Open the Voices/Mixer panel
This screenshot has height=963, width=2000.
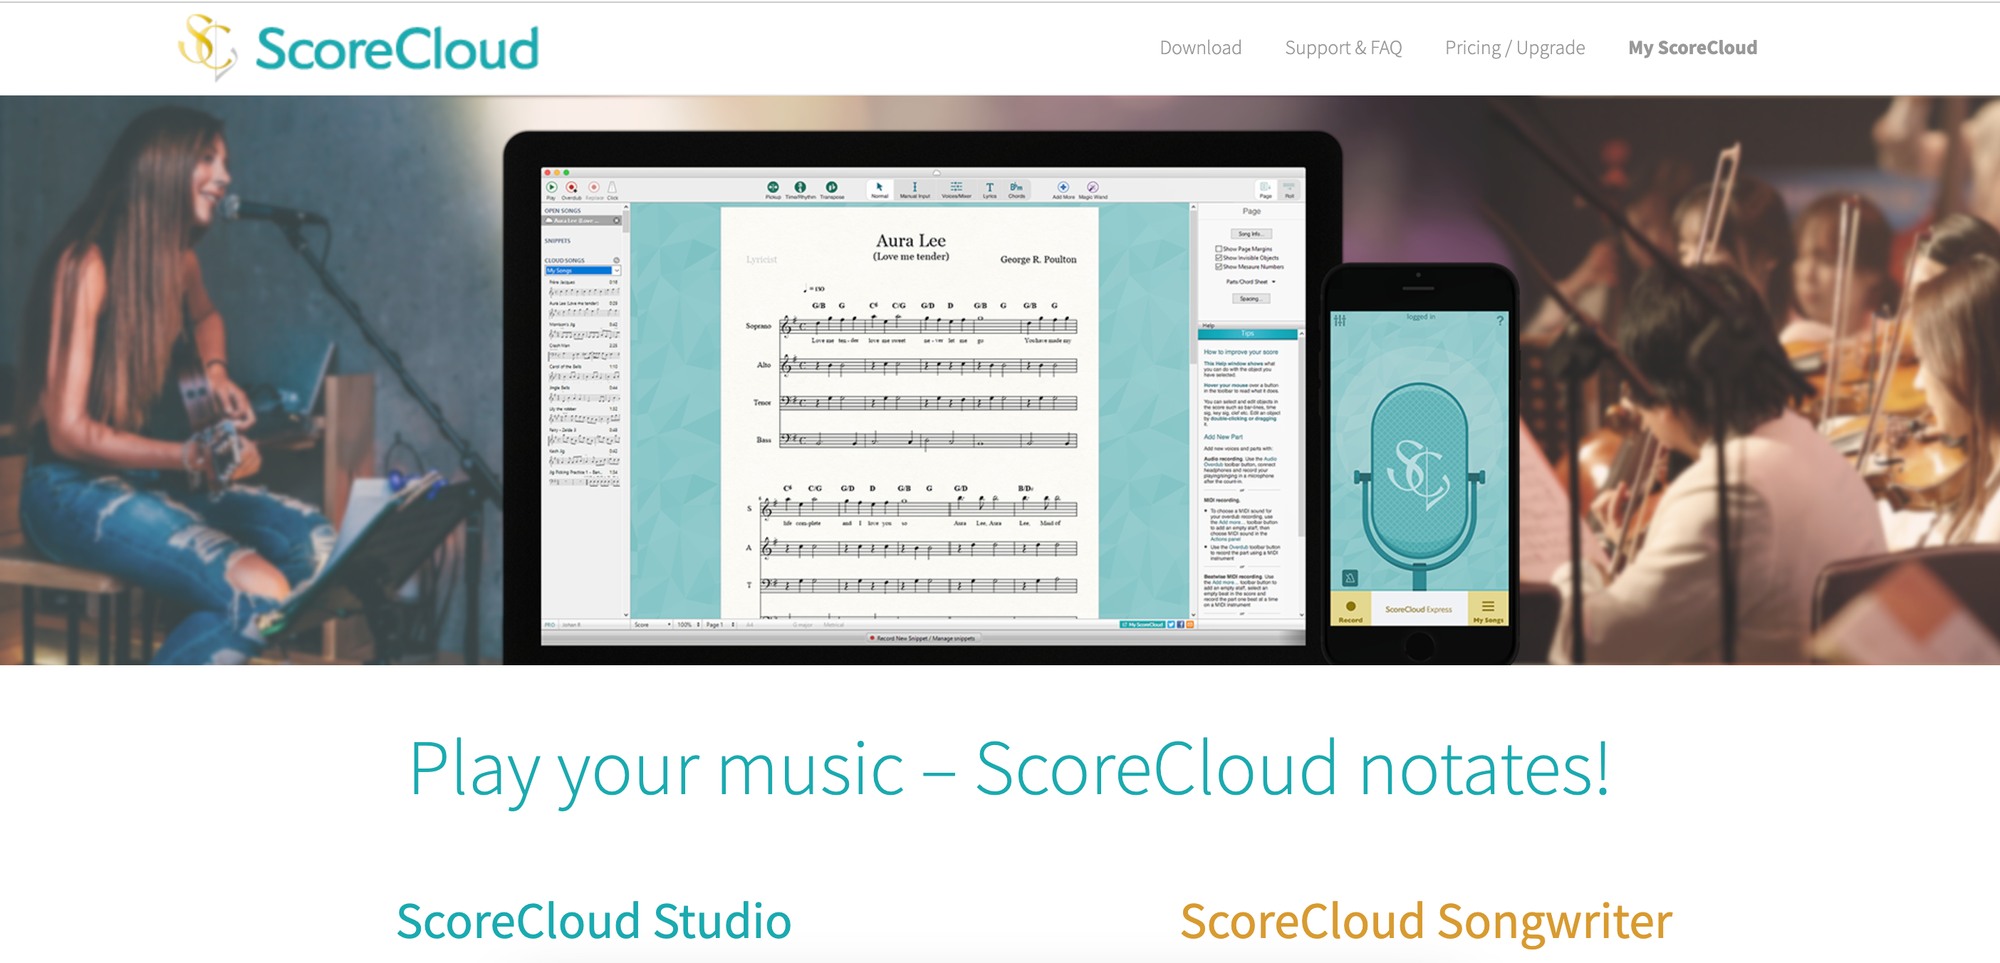[x=954, y=188]
